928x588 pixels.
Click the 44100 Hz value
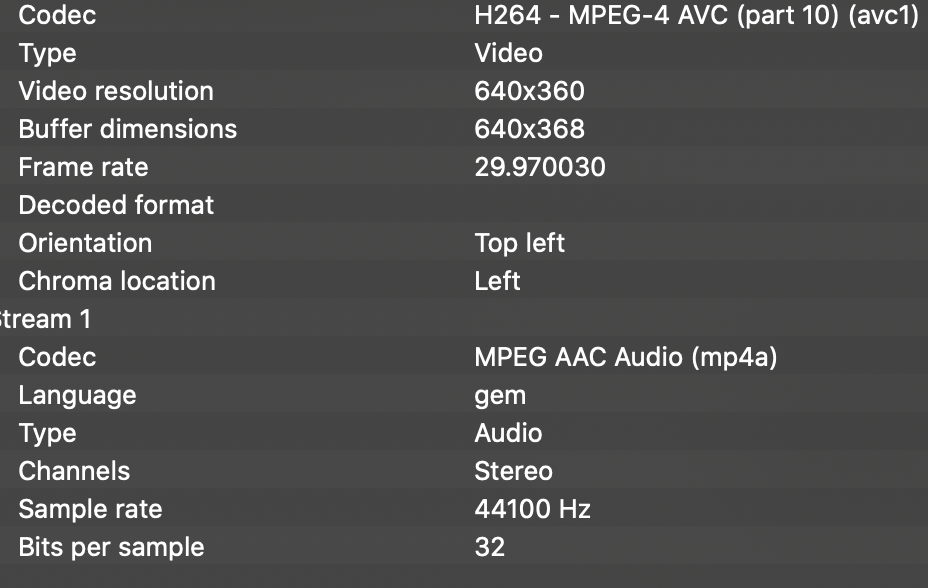click(532, 509)
